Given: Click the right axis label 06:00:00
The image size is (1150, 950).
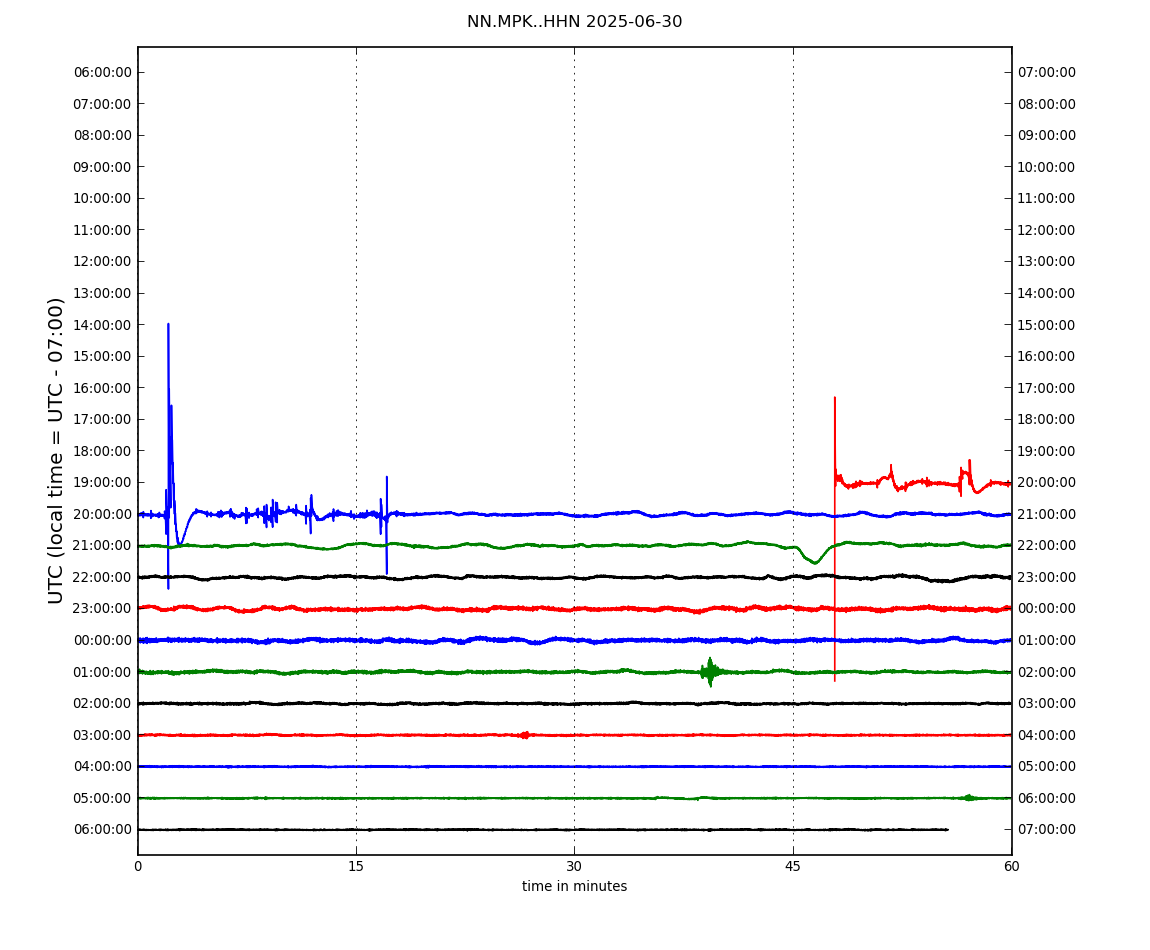Looking at the screenshot, I should point(1047,798).
